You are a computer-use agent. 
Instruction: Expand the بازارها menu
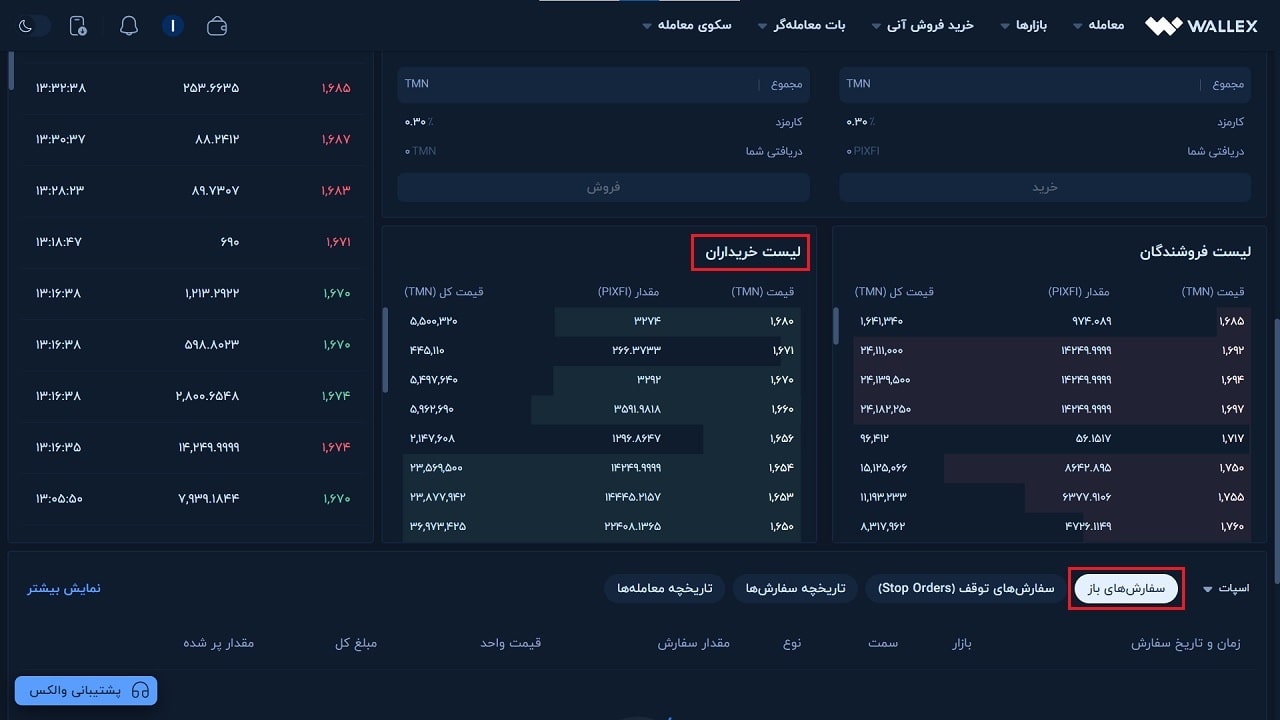coord(1023,25)
